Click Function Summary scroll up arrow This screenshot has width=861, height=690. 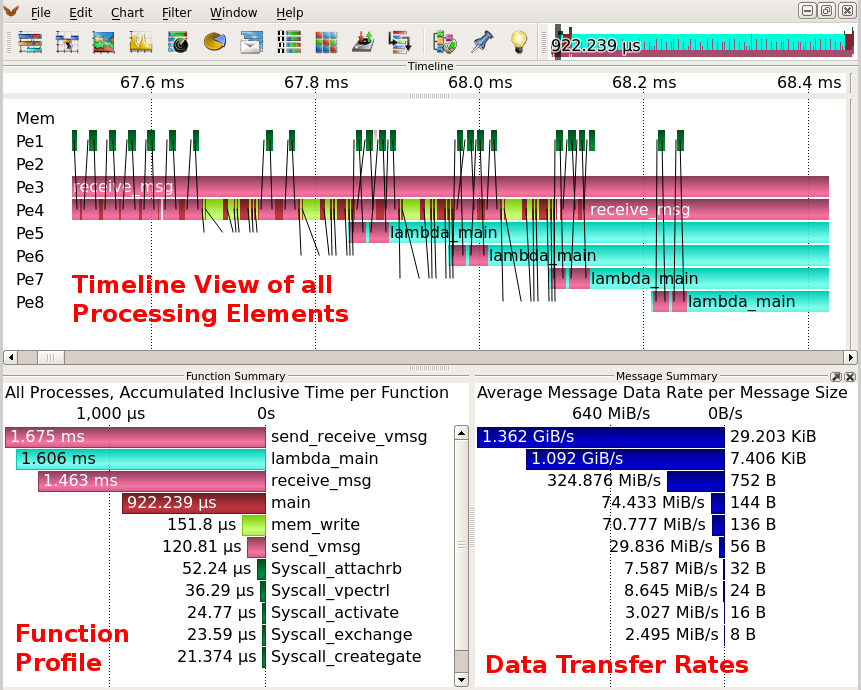point(461,433)
